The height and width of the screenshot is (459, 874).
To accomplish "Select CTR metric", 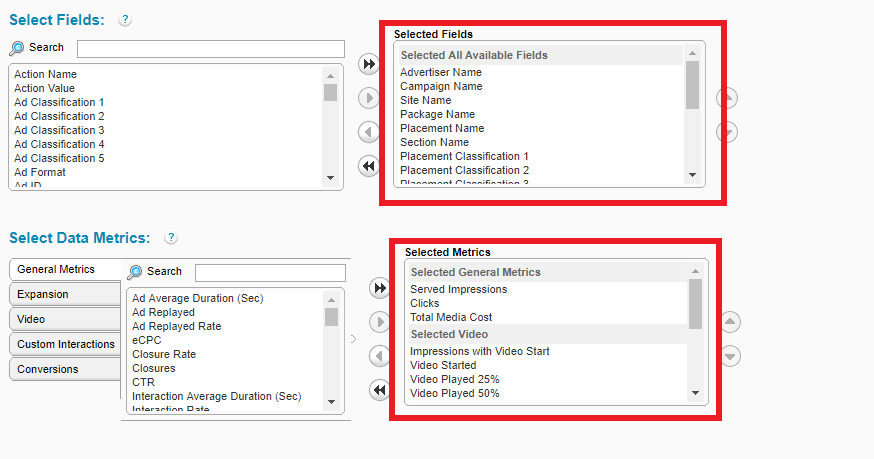I will (143, 382).
